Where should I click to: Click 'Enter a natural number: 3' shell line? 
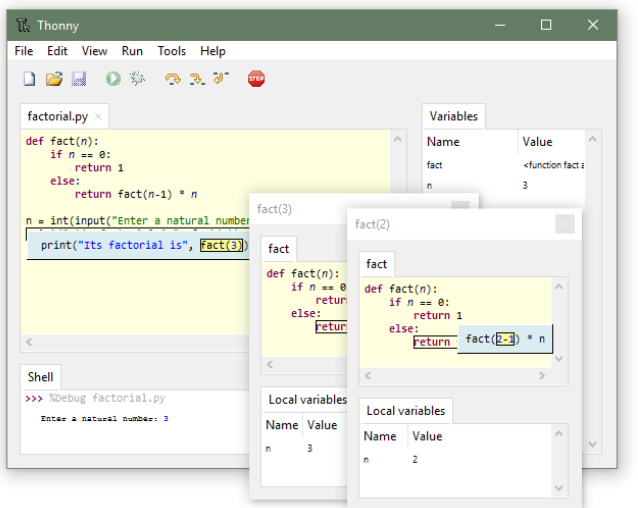click(x=104, y=419)
